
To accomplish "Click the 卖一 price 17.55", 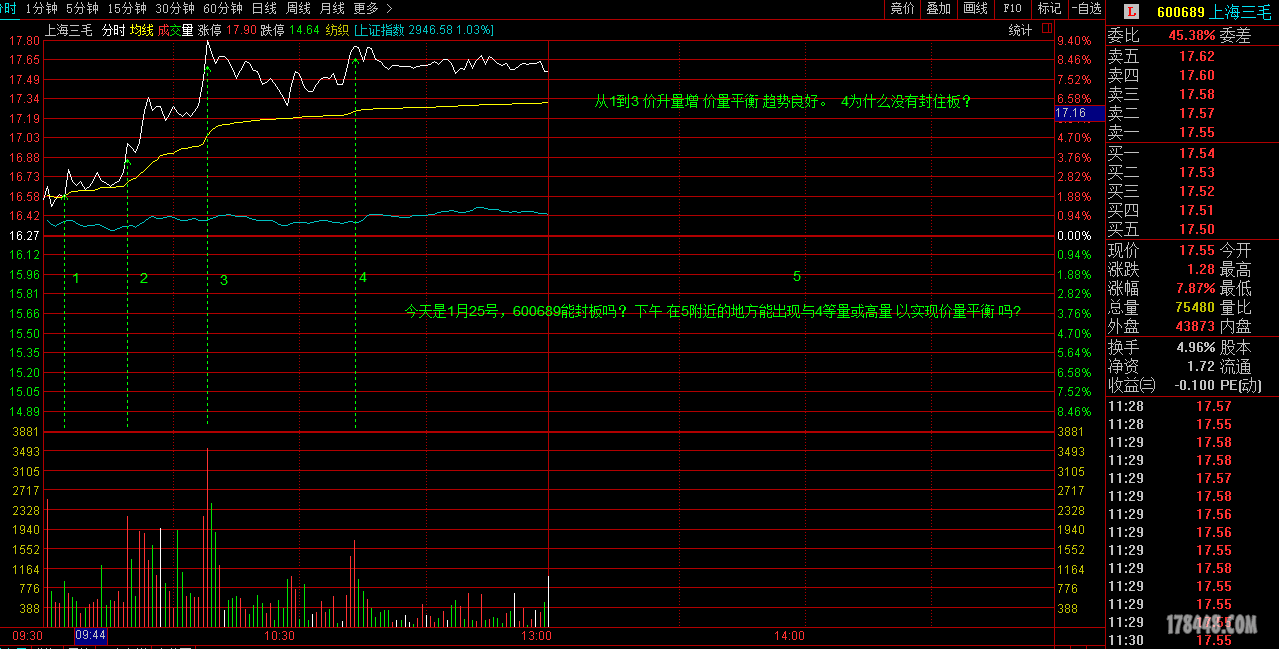I will pos(1196,133).
